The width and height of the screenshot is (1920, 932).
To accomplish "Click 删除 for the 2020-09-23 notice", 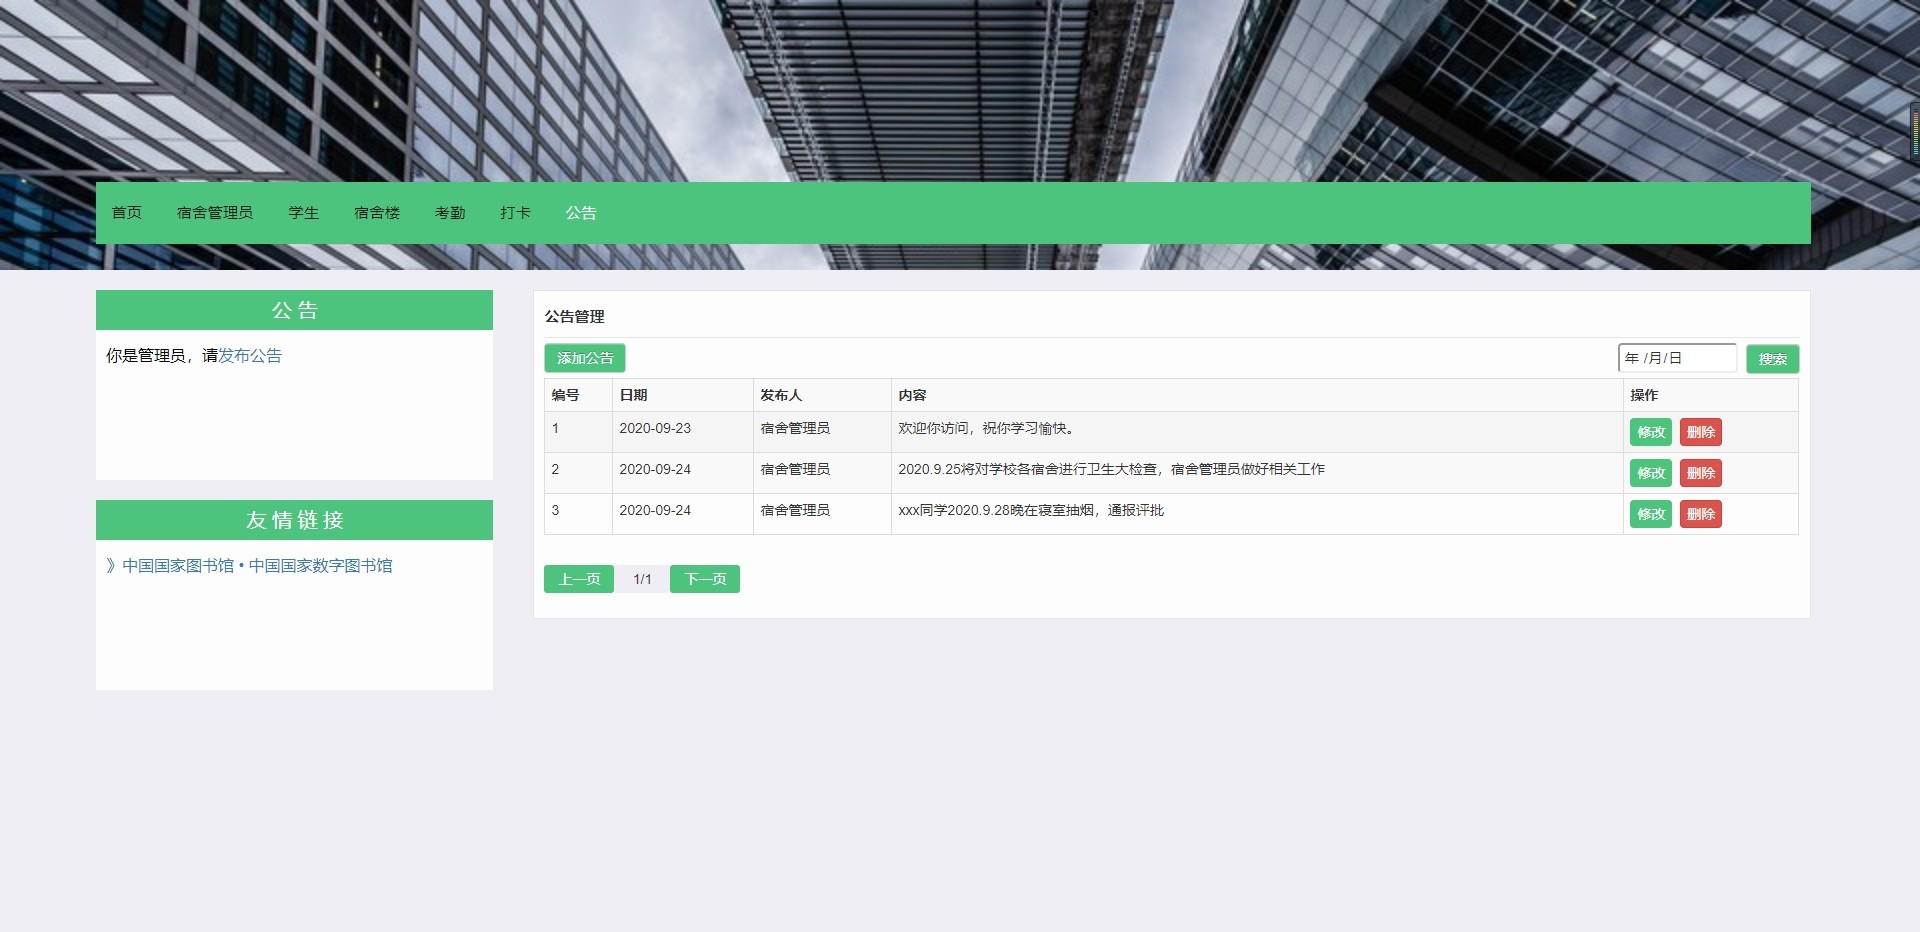I will (x=1701, y=432).
